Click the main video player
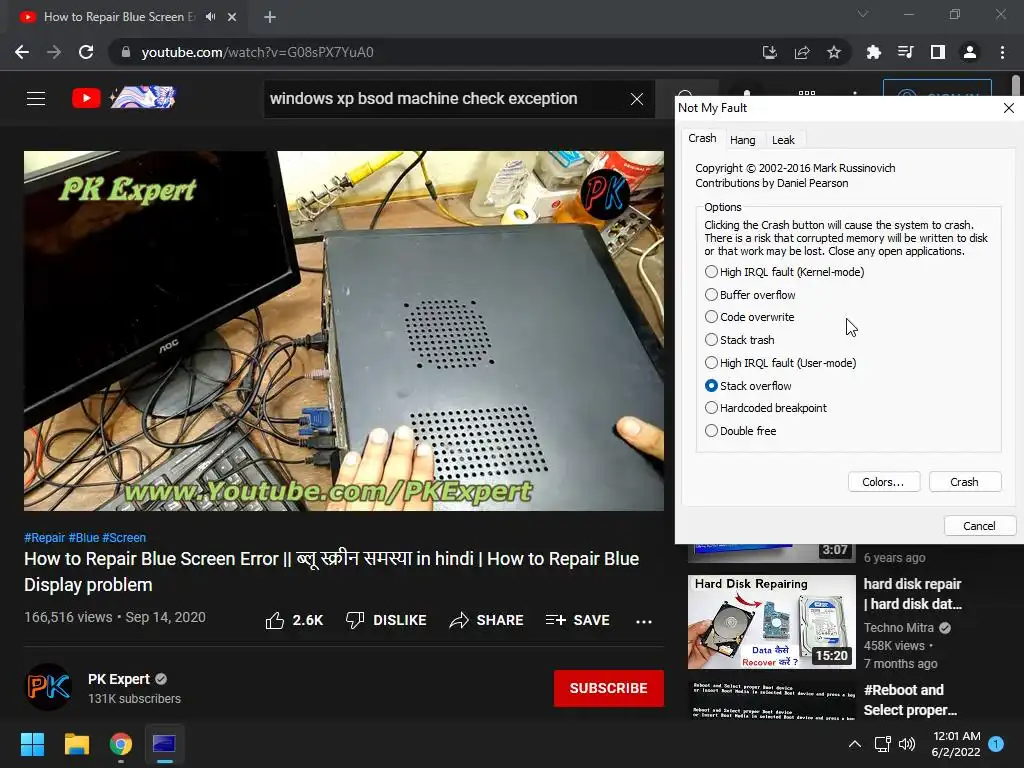Image resolution: width=1024 pixels, height=768 pixels. 344,331
